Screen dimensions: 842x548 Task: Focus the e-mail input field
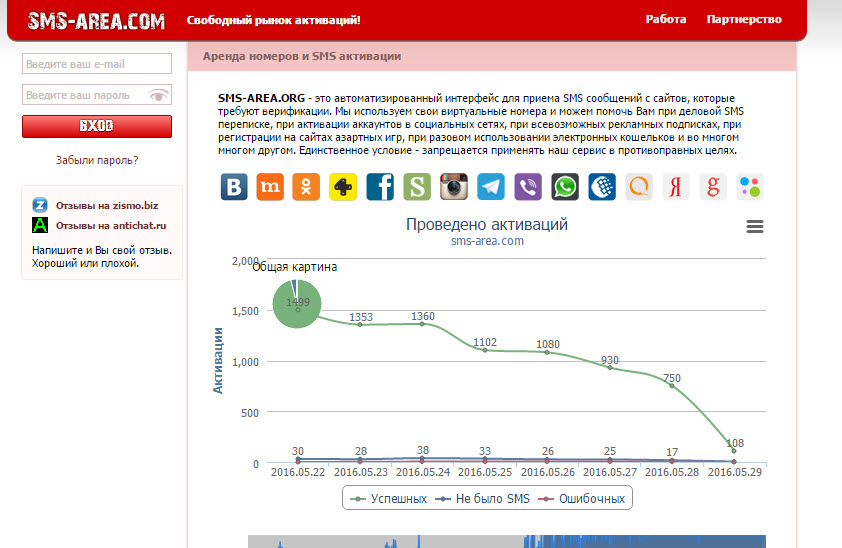97,63
